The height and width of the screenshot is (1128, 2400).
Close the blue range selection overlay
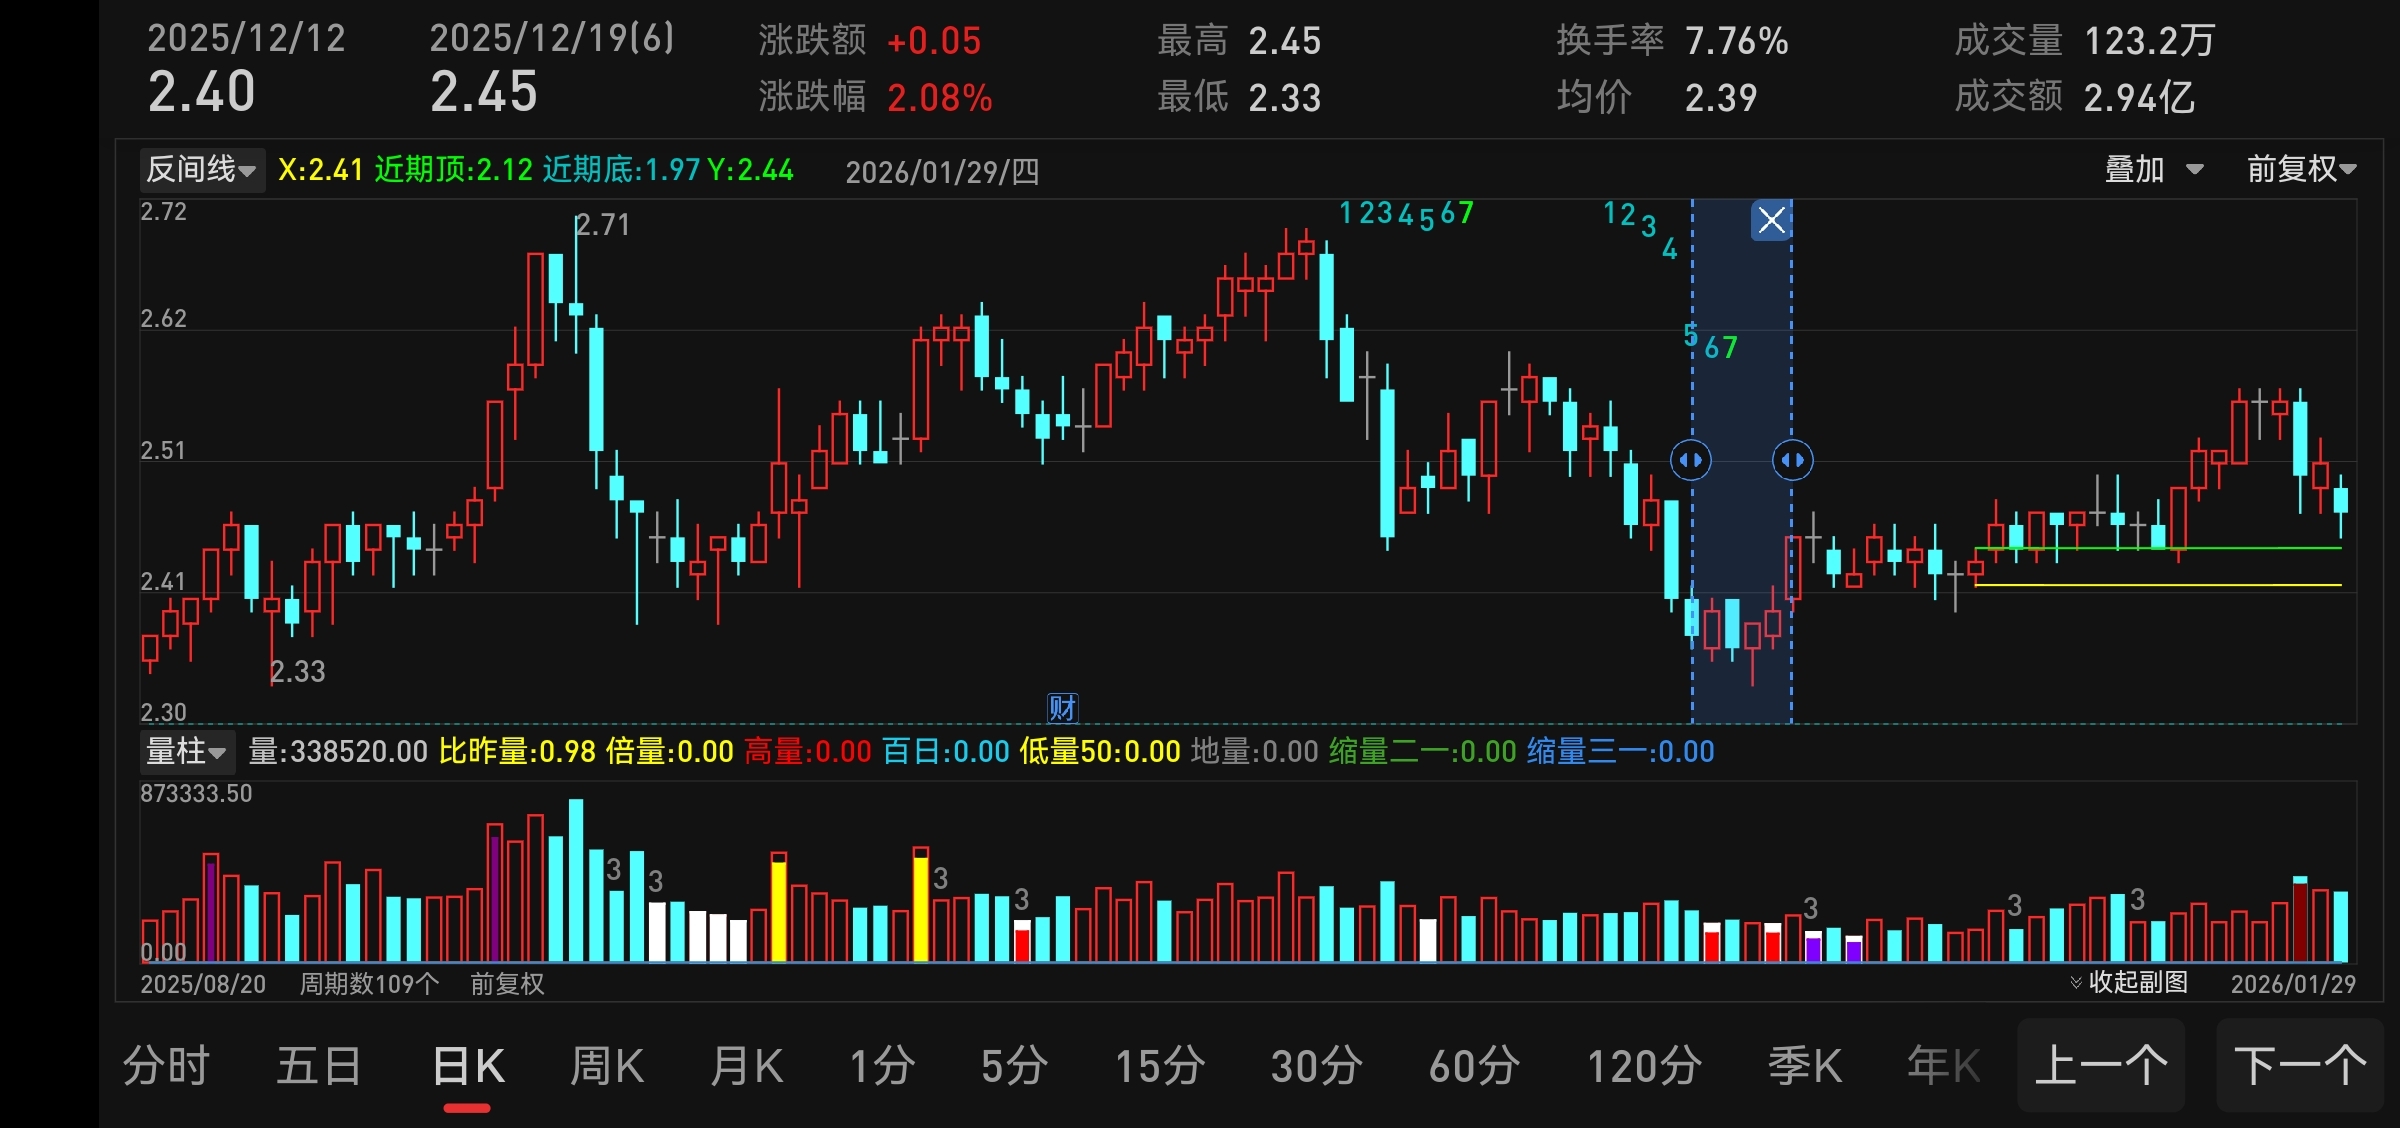(1771, 220)
